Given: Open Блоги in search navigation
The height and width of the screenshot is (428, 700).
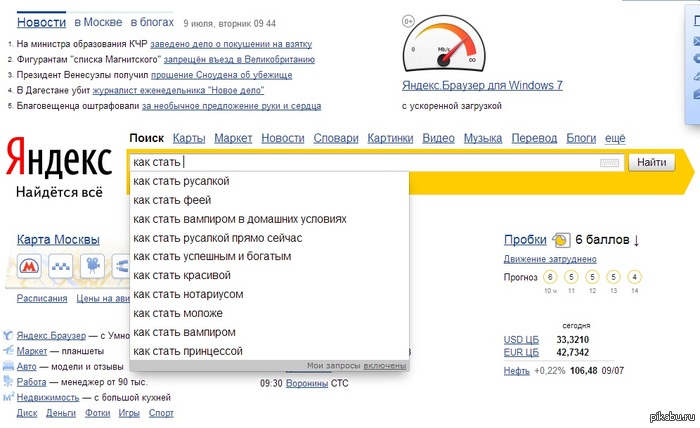Looking at the screenshot, I should click(581, 138).
